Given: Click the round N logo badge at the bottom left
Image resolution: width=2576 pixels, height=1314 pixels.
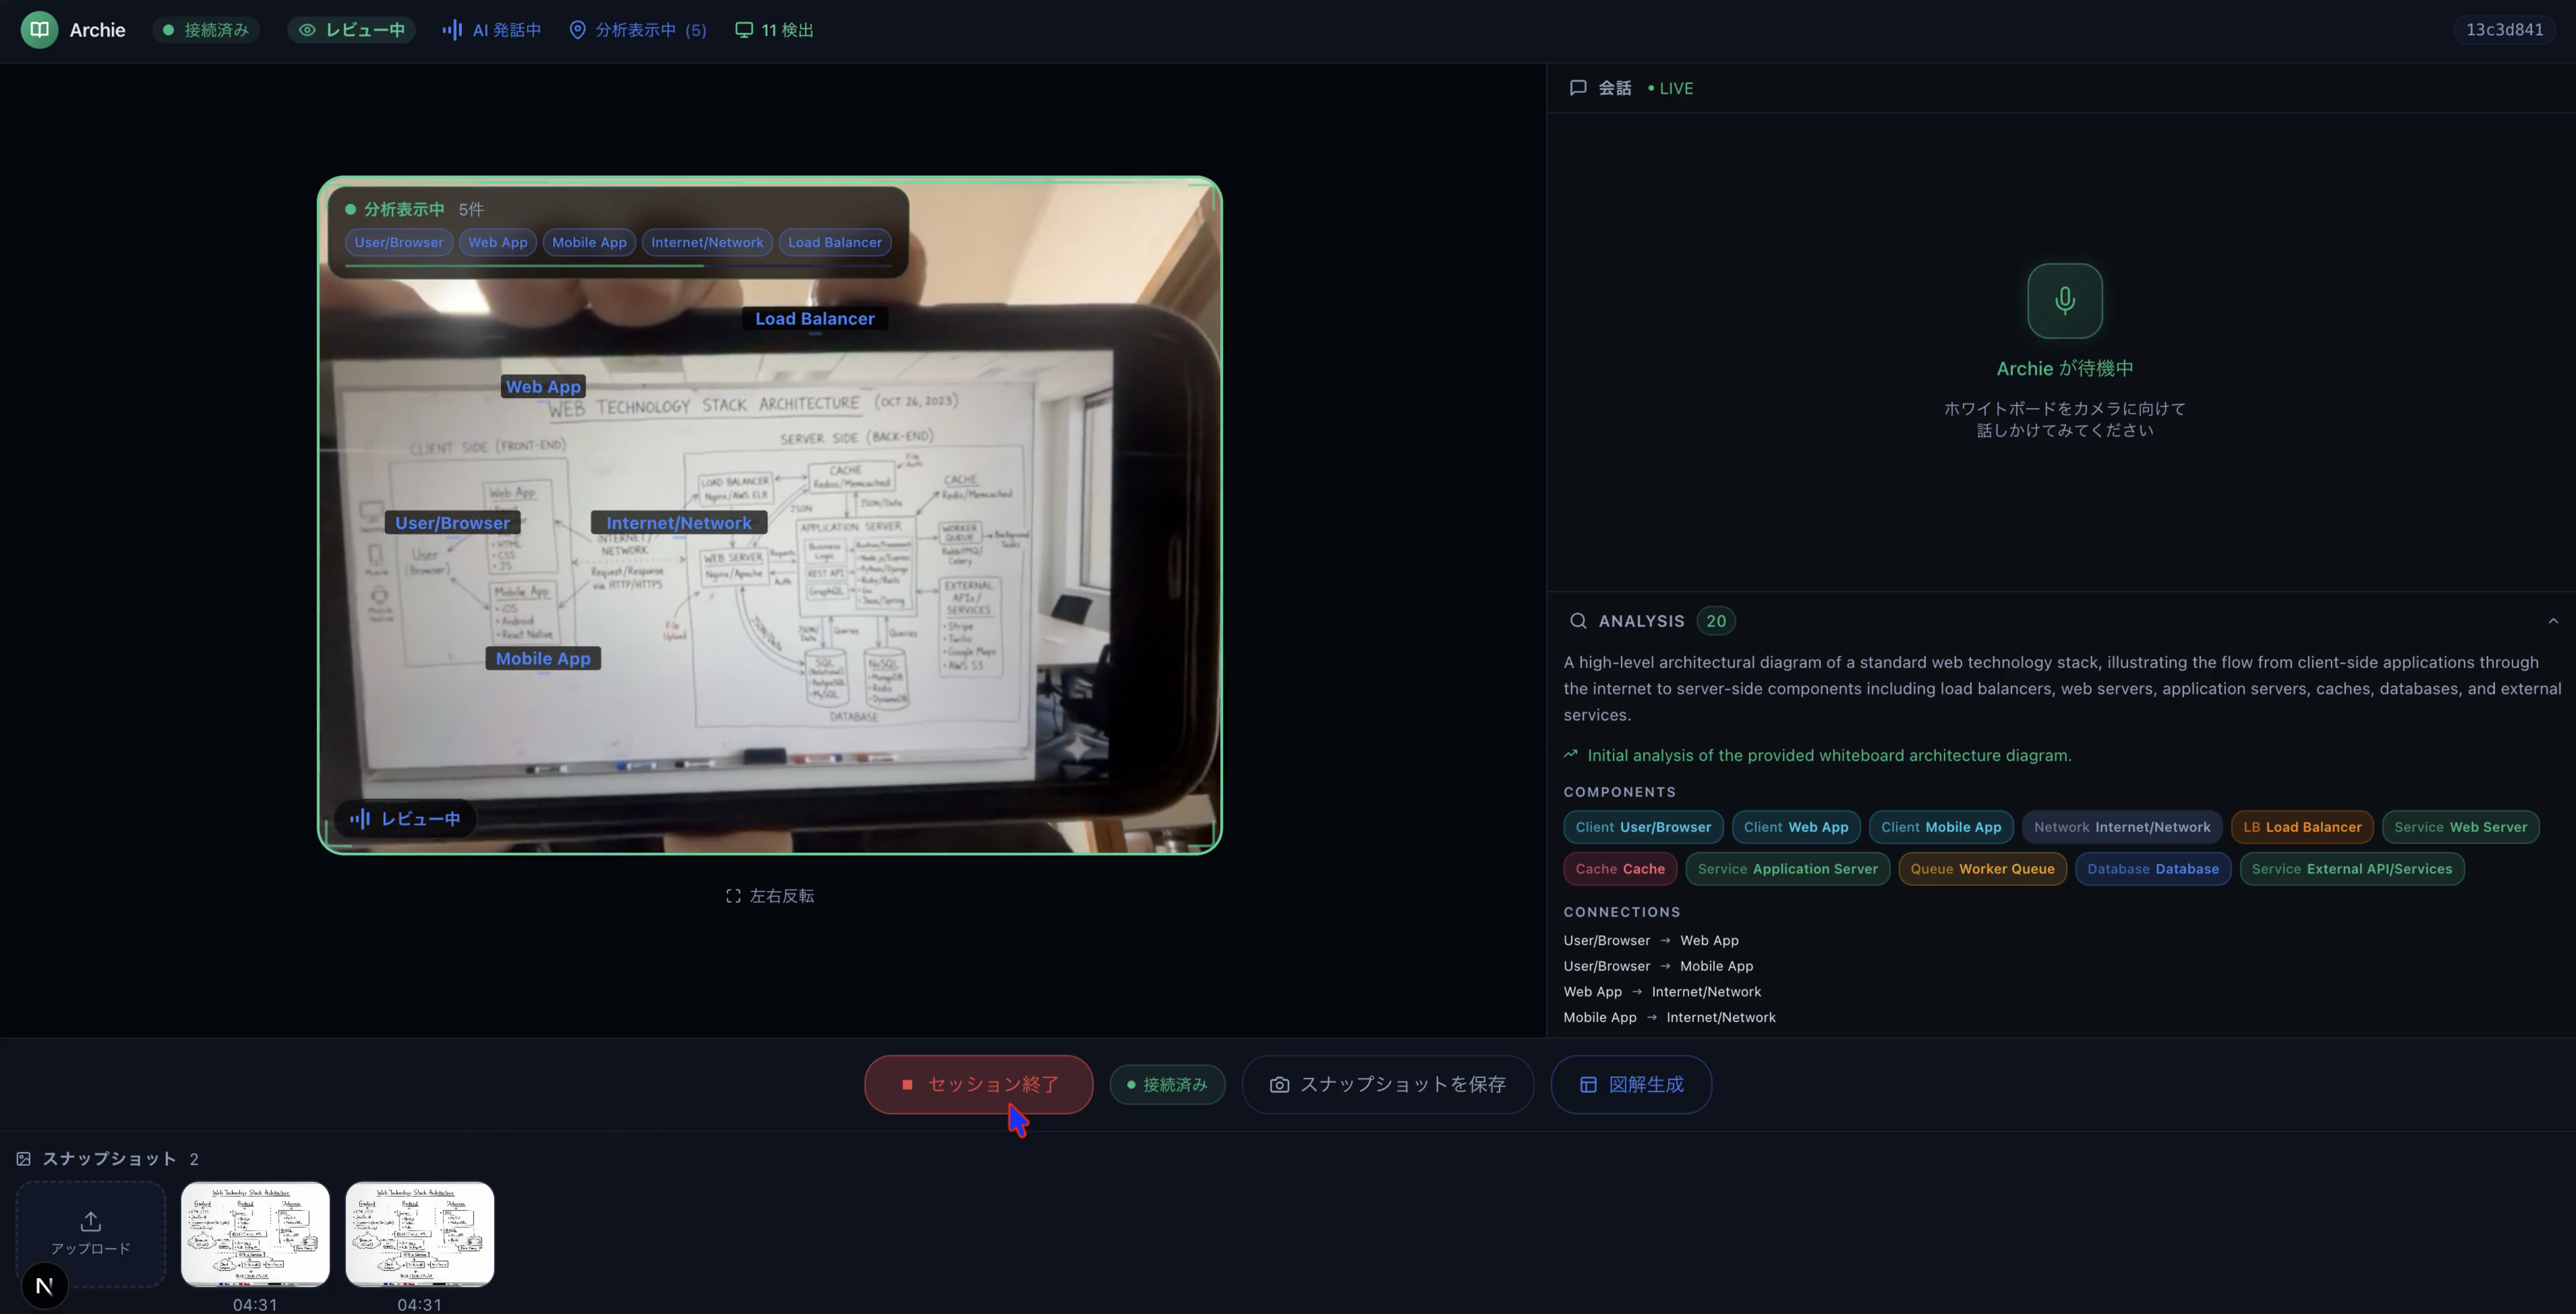Looking at the screenshot, I should [x=44, y=1286].
